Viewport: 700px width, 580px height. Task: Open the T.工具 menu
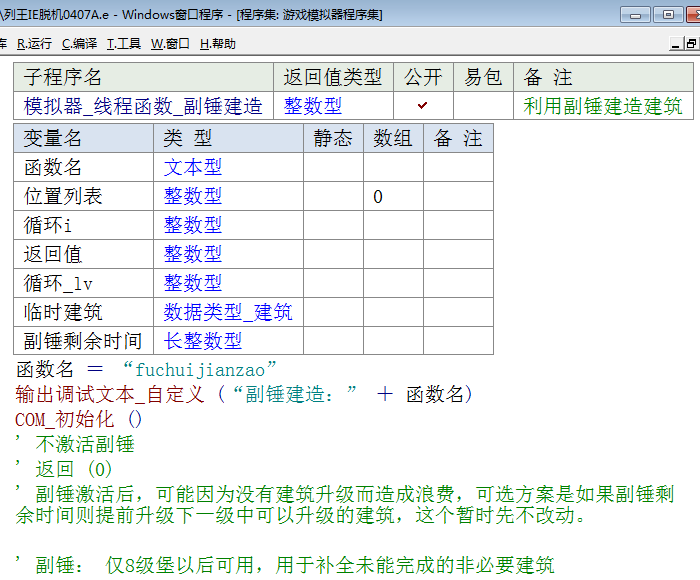124,44
